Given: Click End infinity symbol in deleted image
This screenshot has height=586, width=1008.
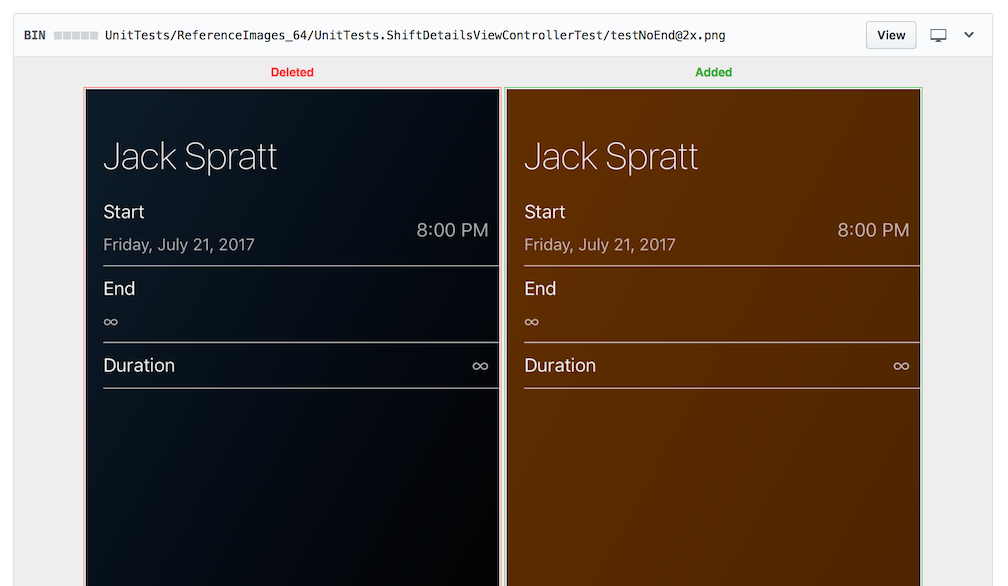Looking at the screenshot, I should point(111,322).
